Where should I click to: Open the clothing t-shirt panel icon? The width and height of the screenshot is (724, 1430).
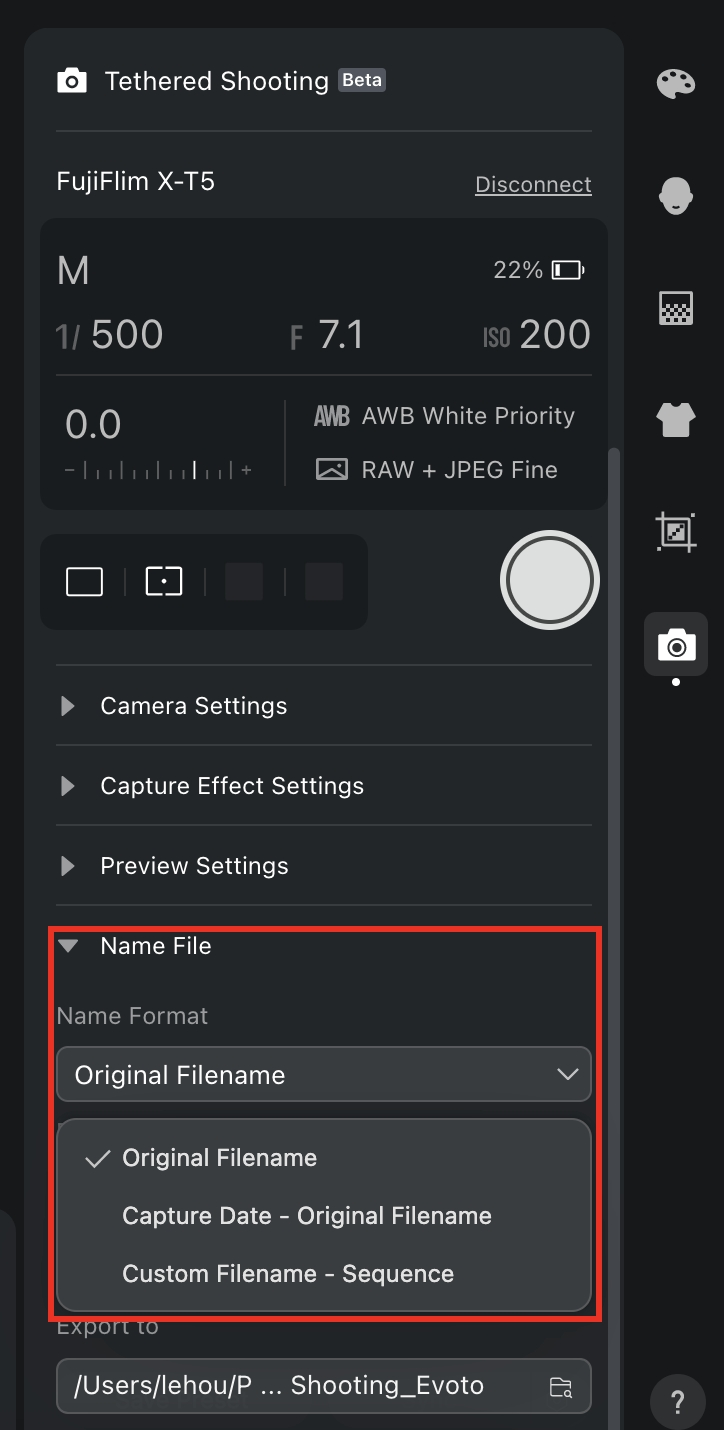tap(676, 420)
